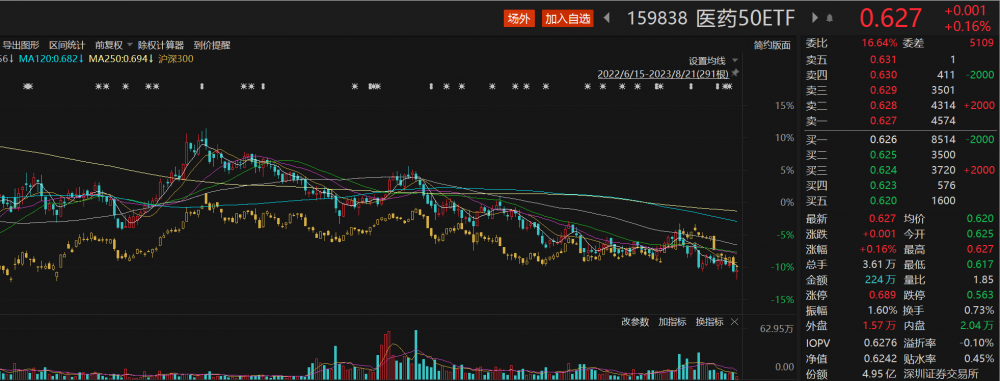Expand the 设置均线 dropdown arrow
Screen dimensions: 1000x381
tap(735, 61)
